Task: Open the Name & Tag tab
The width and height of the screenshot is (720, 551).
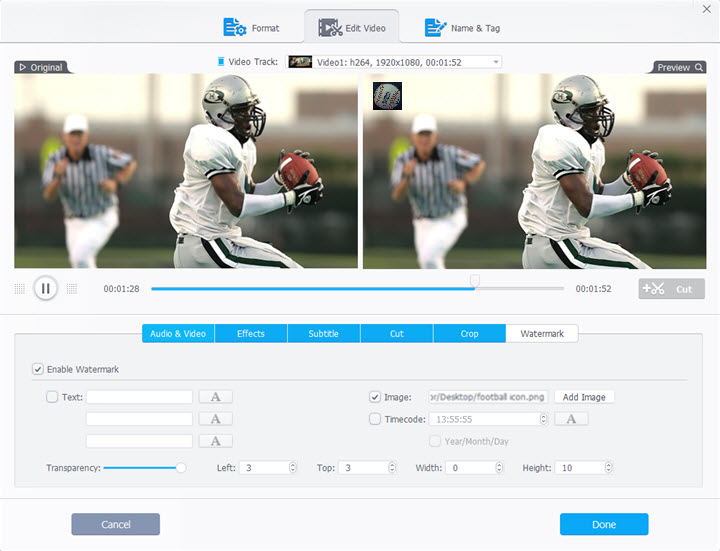Action: [462, 28]
